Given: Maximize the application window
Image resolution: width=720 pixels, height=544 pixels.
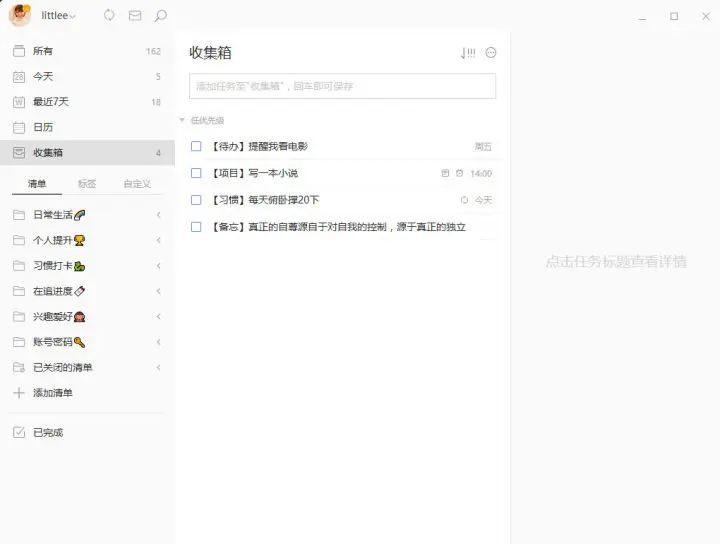Looking at the screenshot, I should (674, 17).
